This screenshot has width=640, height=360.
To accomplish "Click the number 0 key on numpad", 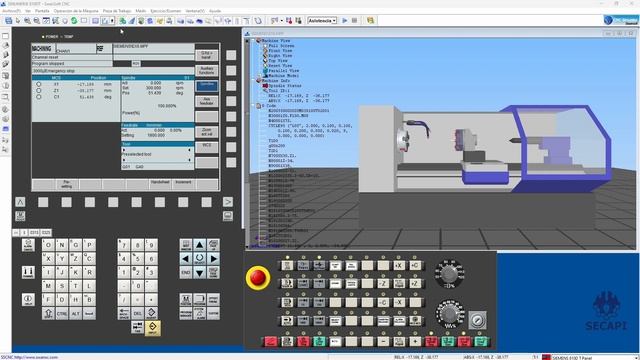I will [138, 286].
